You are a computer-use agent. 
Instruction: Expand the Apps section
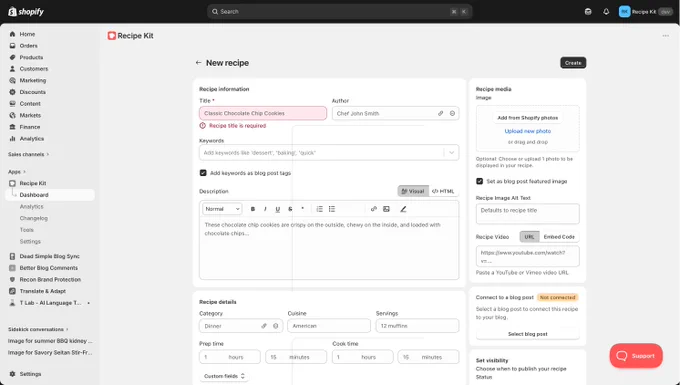[x=16, y=172]
